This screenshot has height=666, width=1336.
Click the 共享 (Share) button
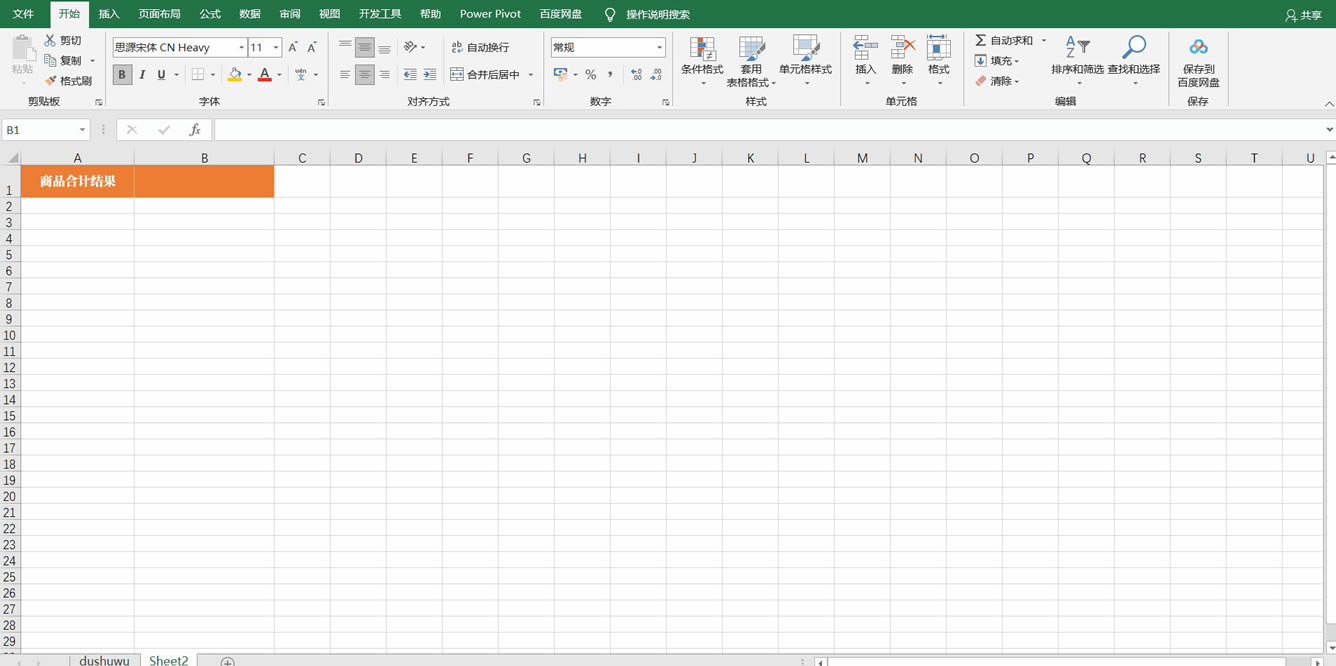[1303, 15]
